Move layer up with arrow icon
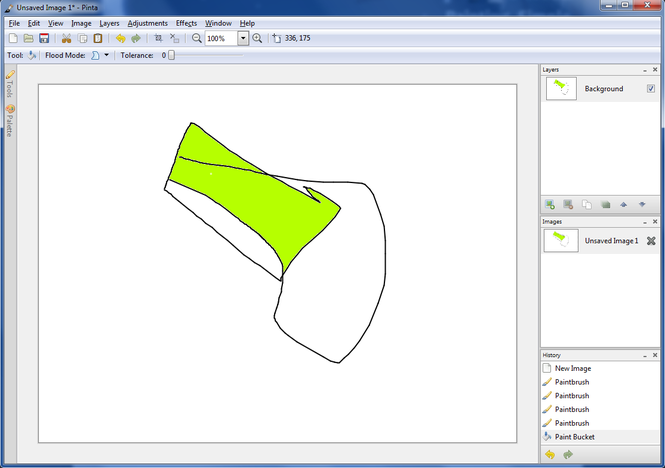Viewport: 665px width, 468px height. 623,204
